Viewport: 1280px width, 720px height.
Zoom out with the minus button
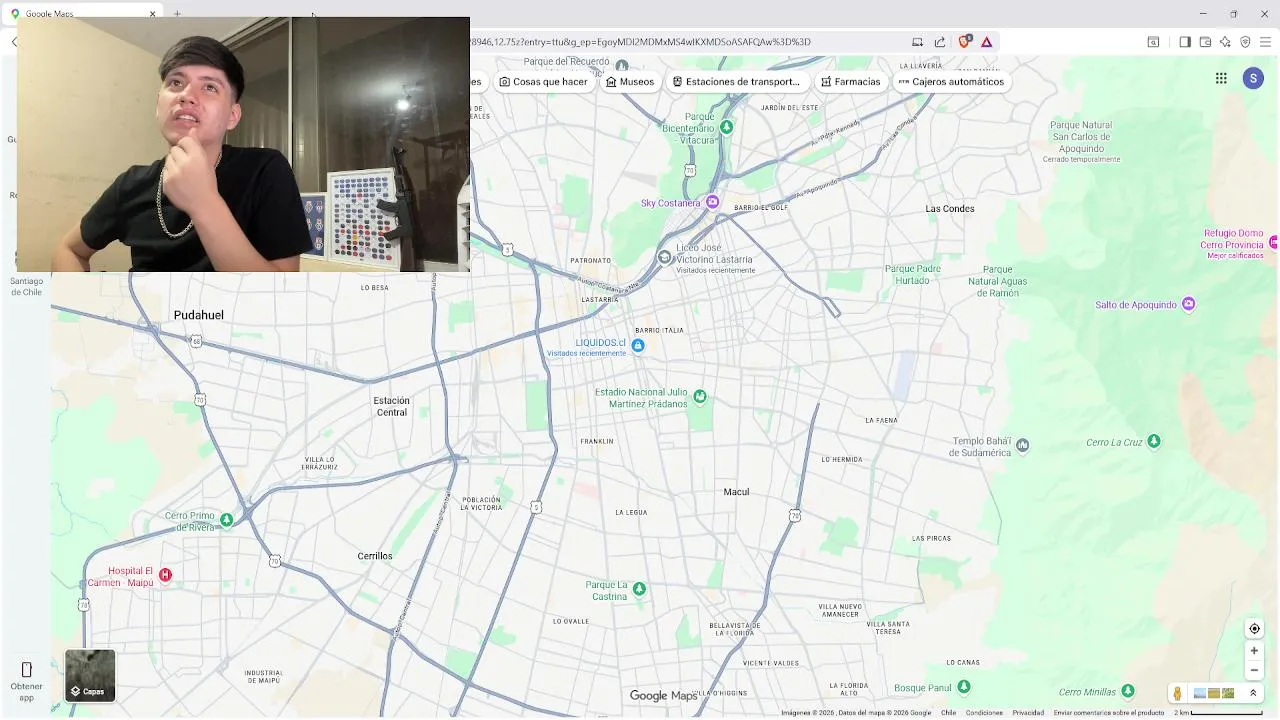(1254, 670)
